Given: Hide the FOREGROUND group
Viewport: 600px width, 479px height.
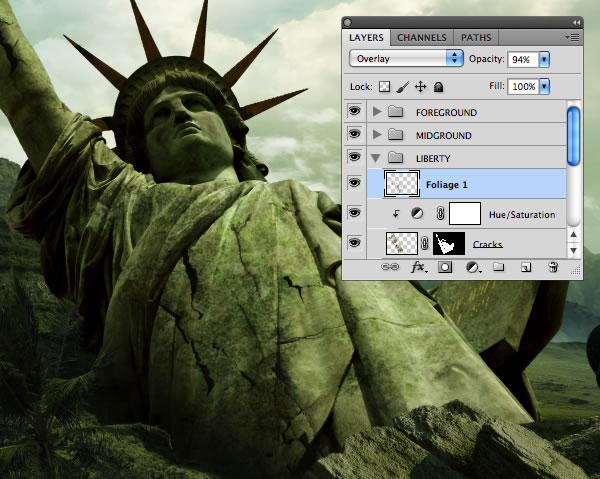Looking at the screenshot, I should click(354, 111).
